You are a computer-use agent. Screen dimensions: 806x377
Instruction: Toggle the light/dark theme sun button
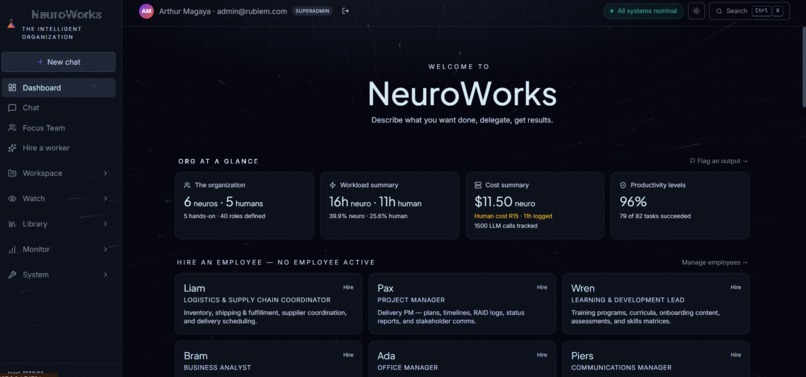pyautogui.click(x=696, y=11)
